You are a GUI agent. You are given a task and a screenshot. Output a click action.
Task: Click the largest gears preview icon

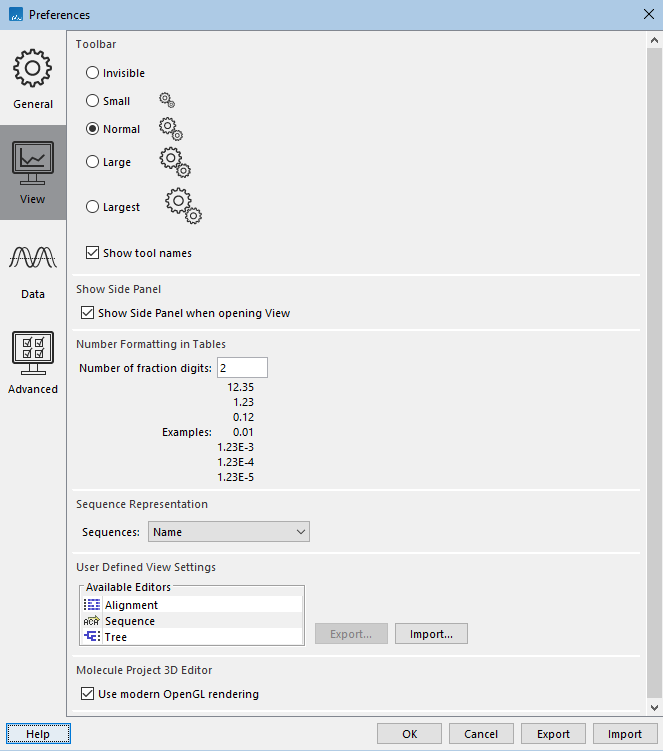coord(183,206)
